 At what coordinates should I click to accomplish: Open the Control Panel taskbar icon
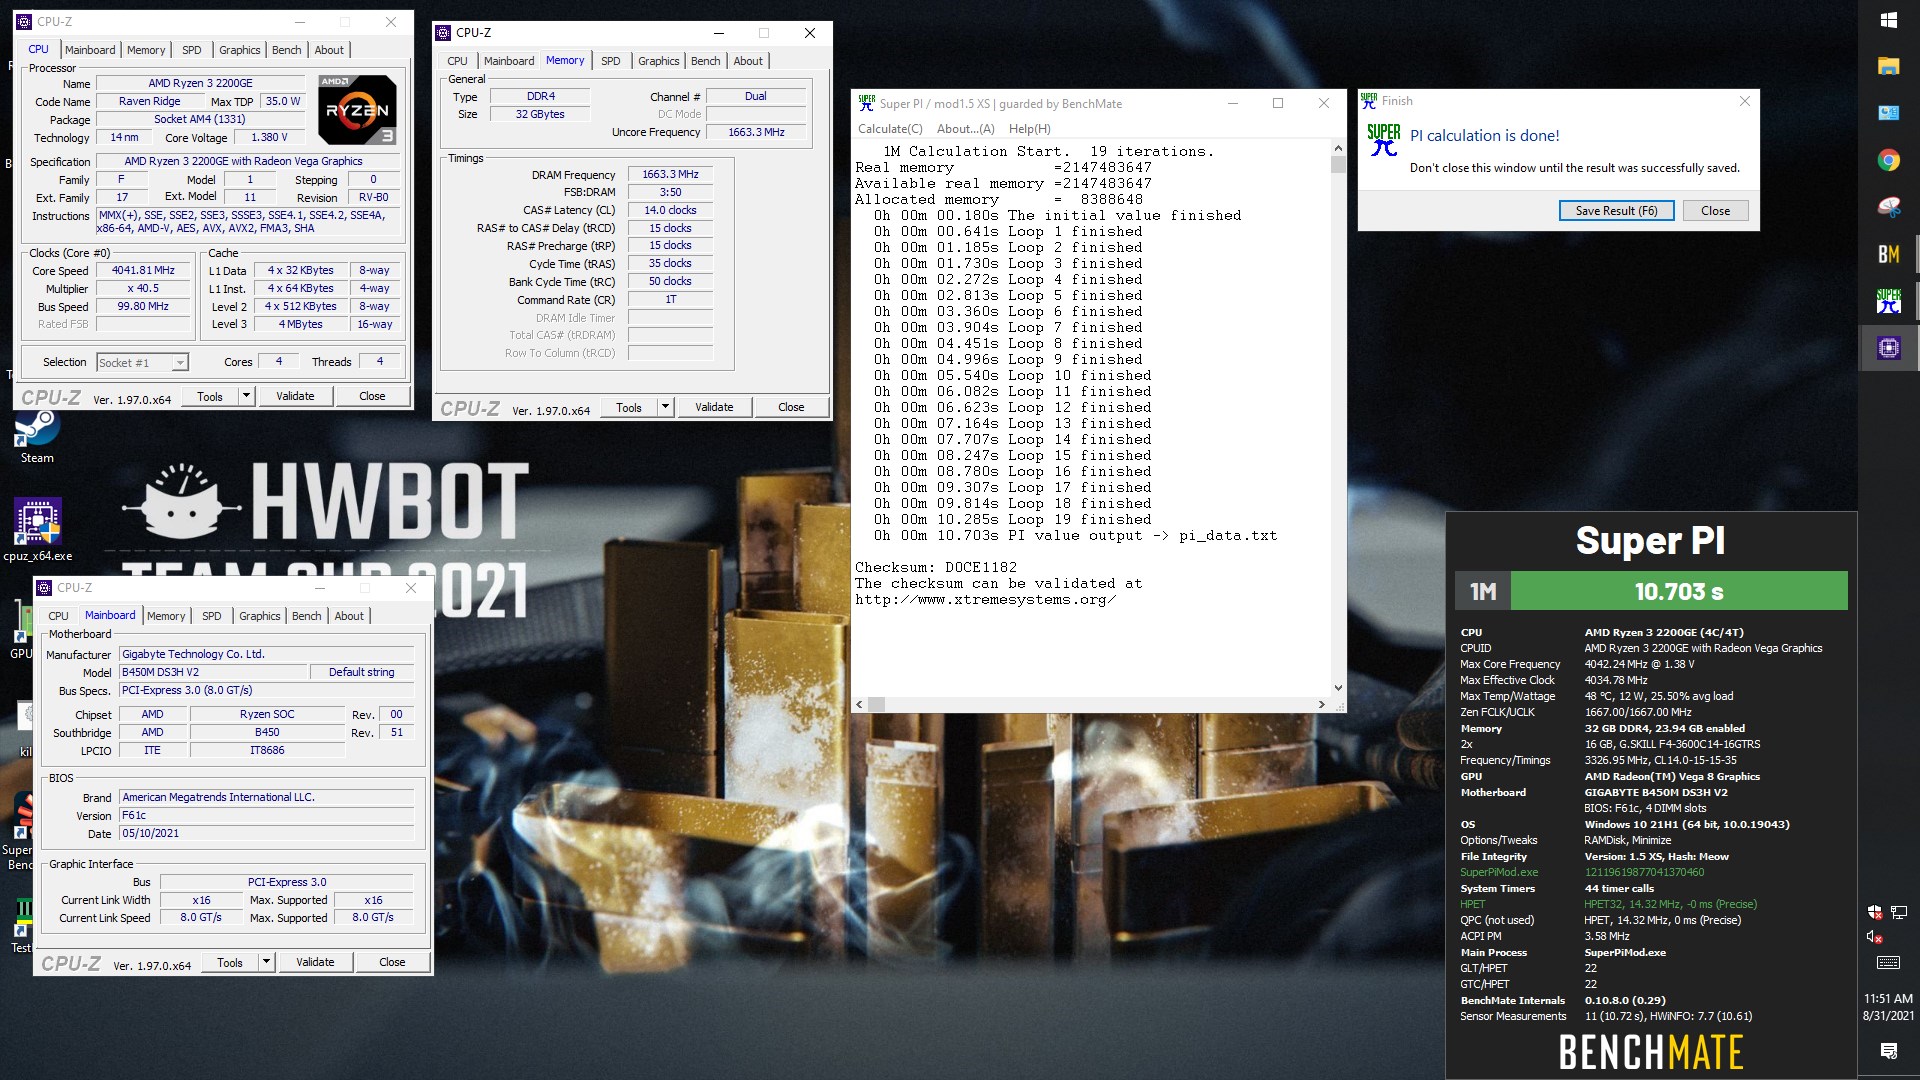[1888, 113]
